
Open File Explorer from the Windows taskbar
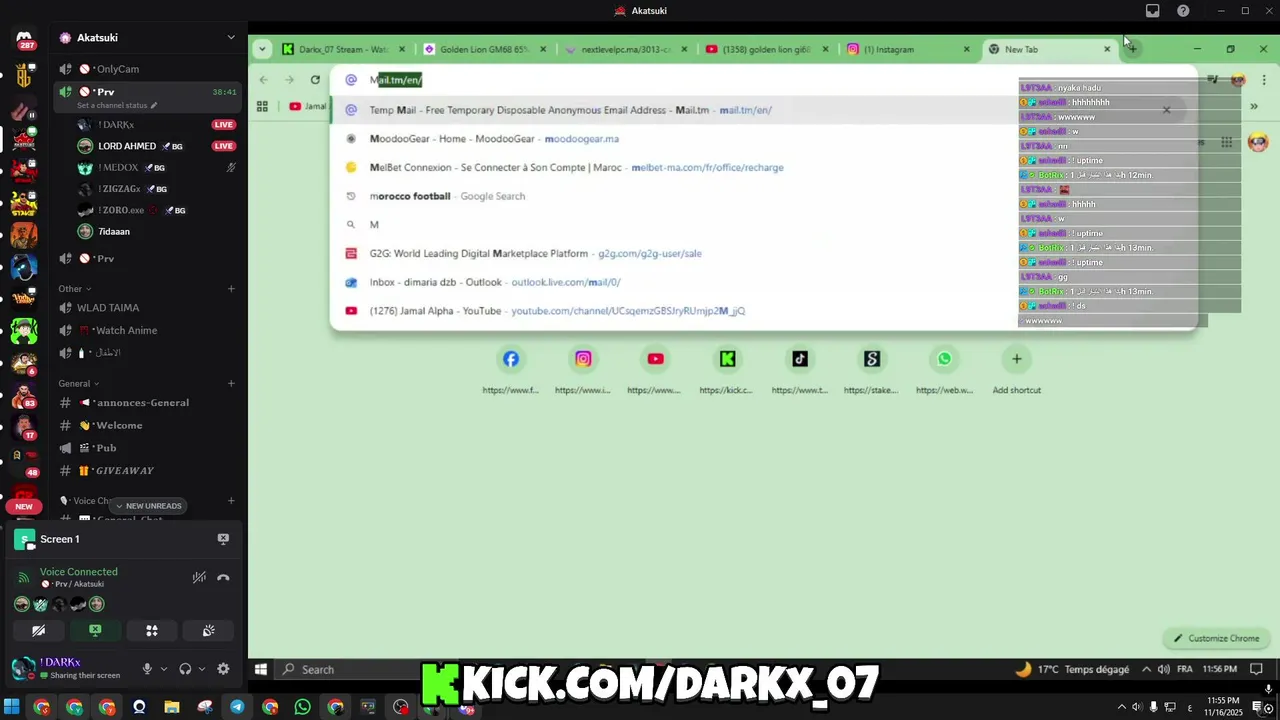172,707
